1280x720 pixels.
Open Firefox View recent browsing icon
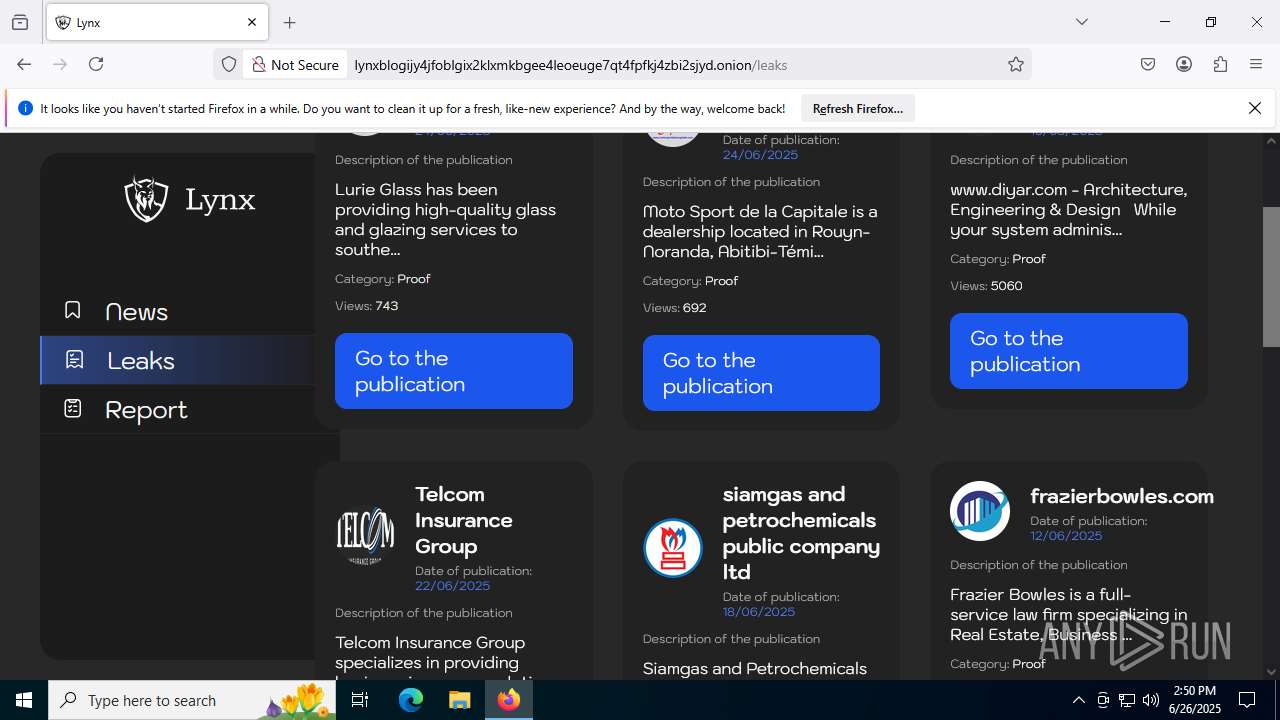click(20, 22)
